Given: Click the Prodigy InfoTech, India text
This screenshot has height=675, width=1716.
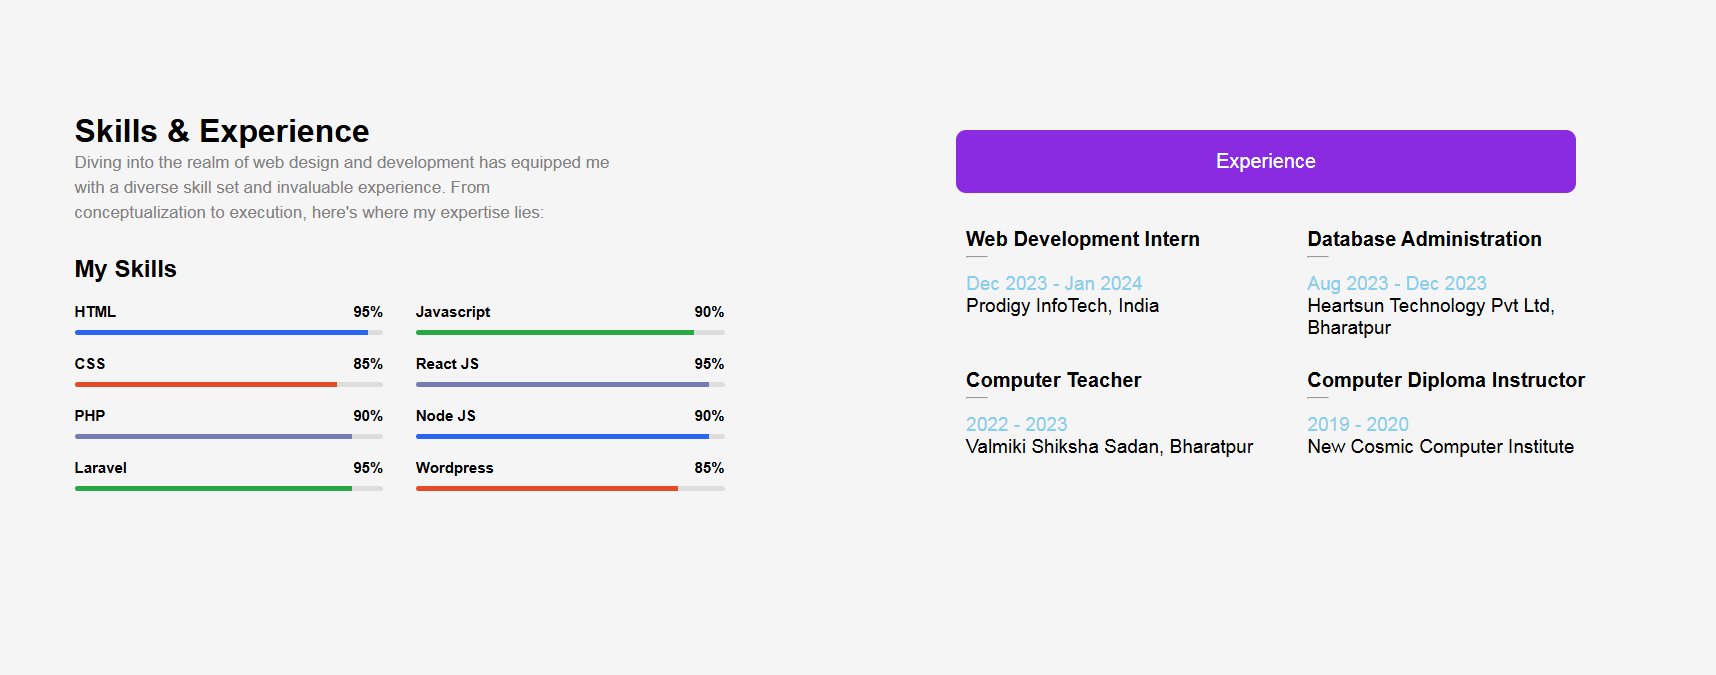Looking at the screenshot, I should pyautogui.click(x=1062, y=306).
